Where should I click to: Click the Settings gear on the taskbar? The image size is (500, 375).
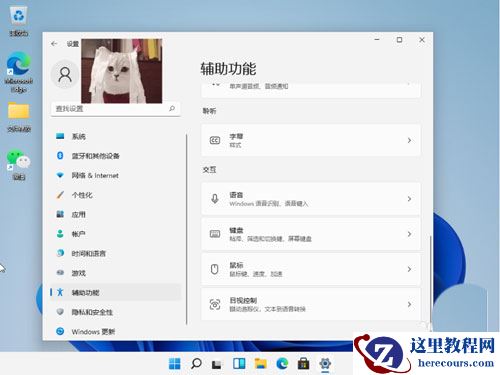325,363
